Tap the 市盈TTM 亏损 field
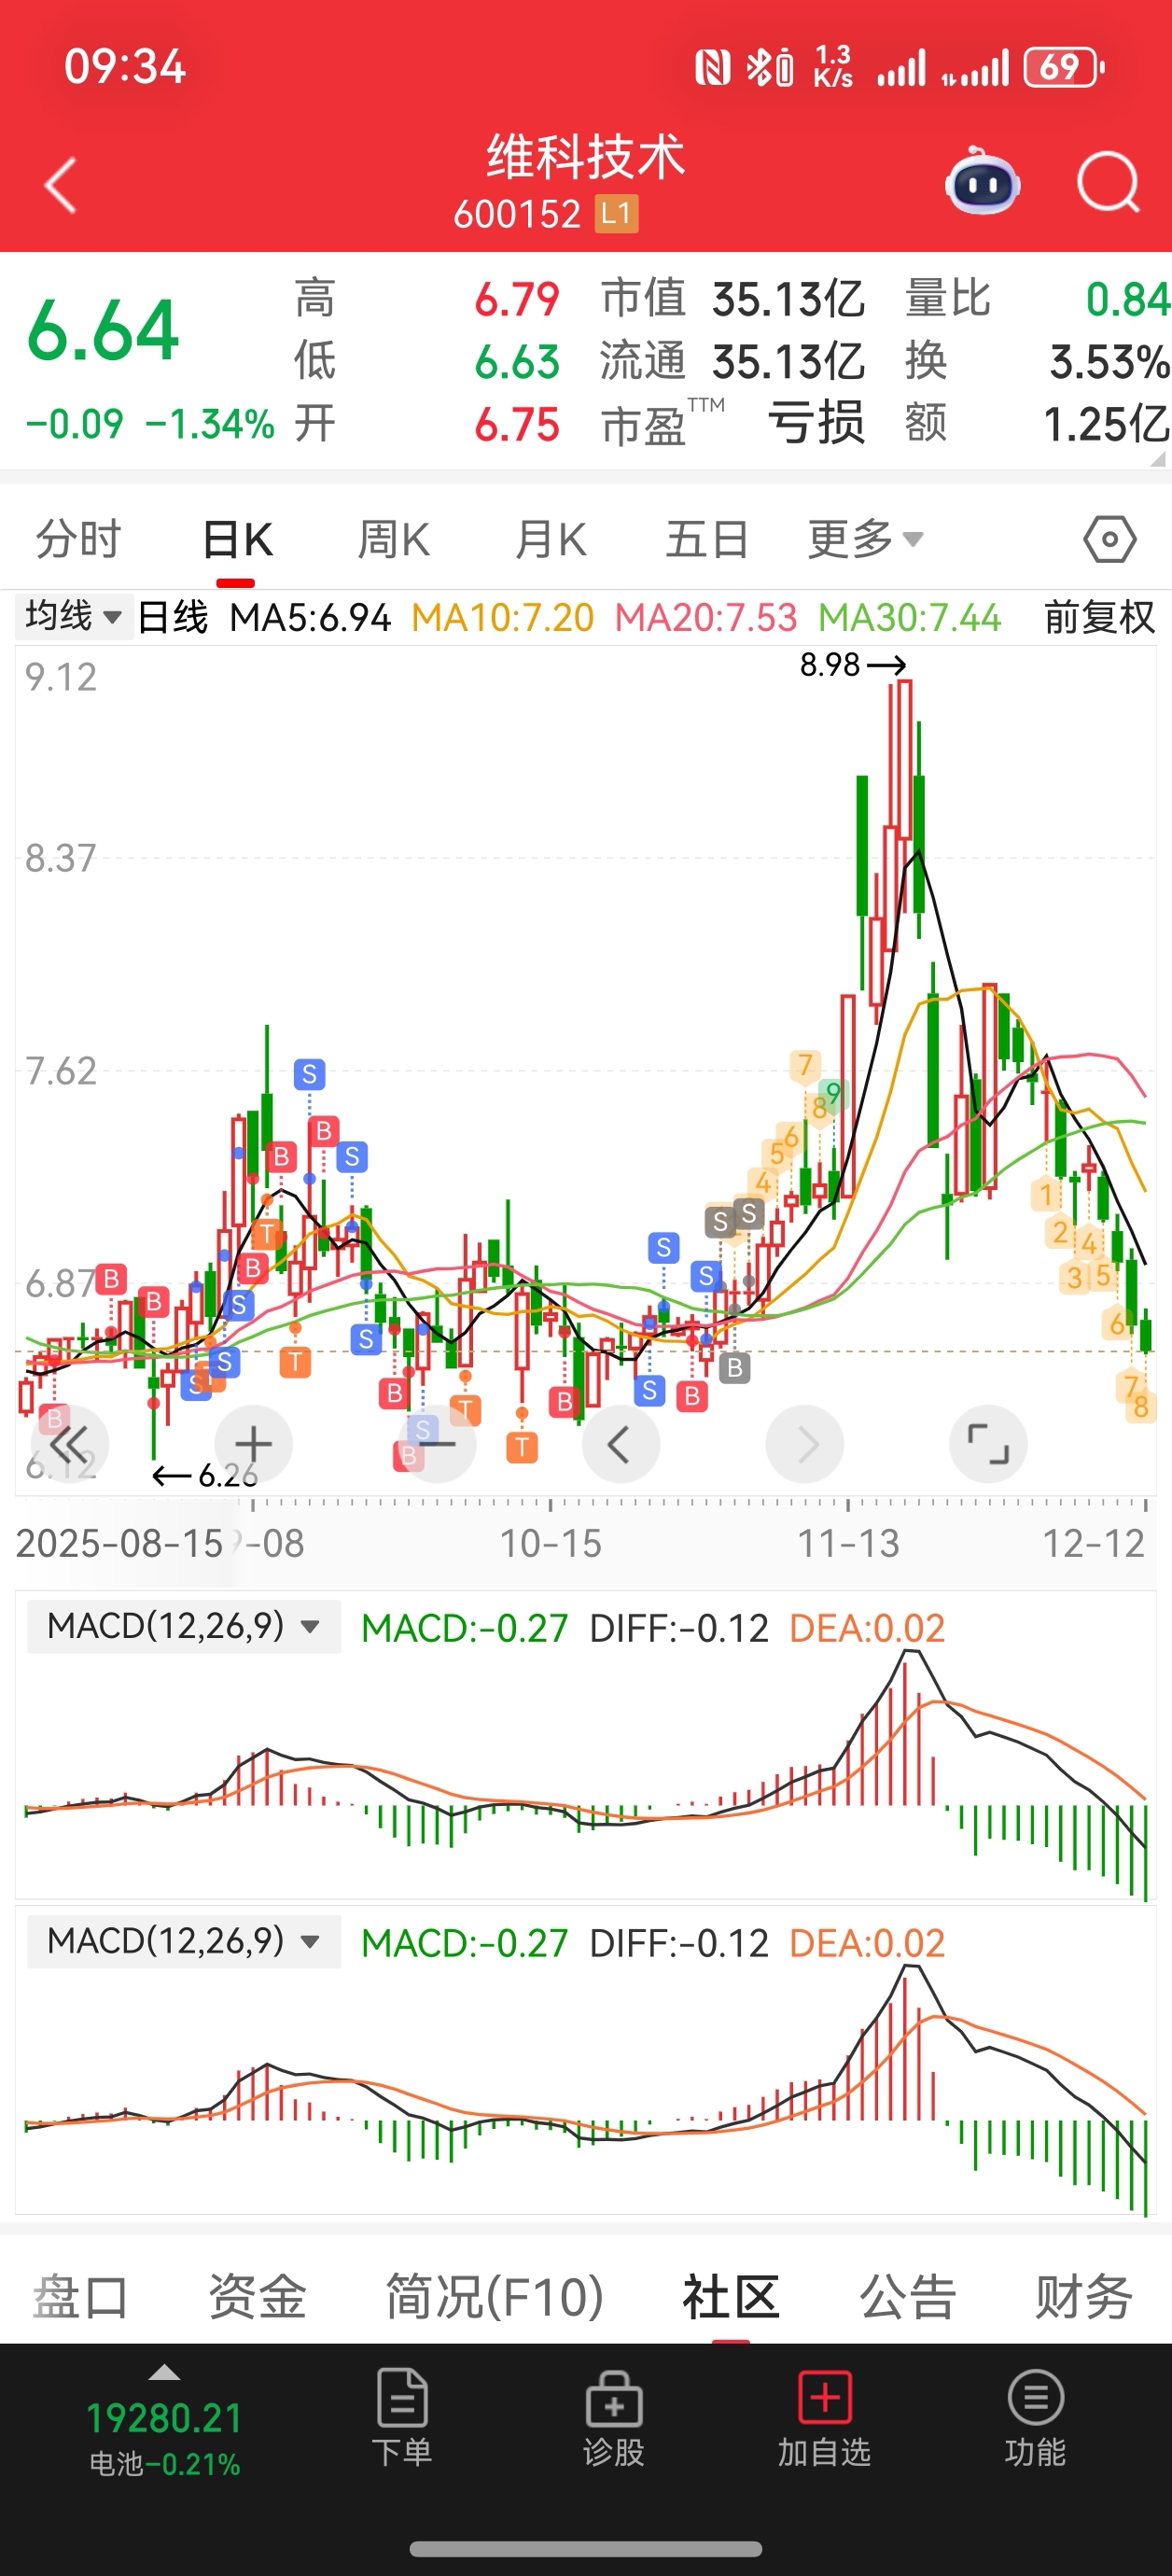Screen dimensions: 1172x2576 [733, 423]
